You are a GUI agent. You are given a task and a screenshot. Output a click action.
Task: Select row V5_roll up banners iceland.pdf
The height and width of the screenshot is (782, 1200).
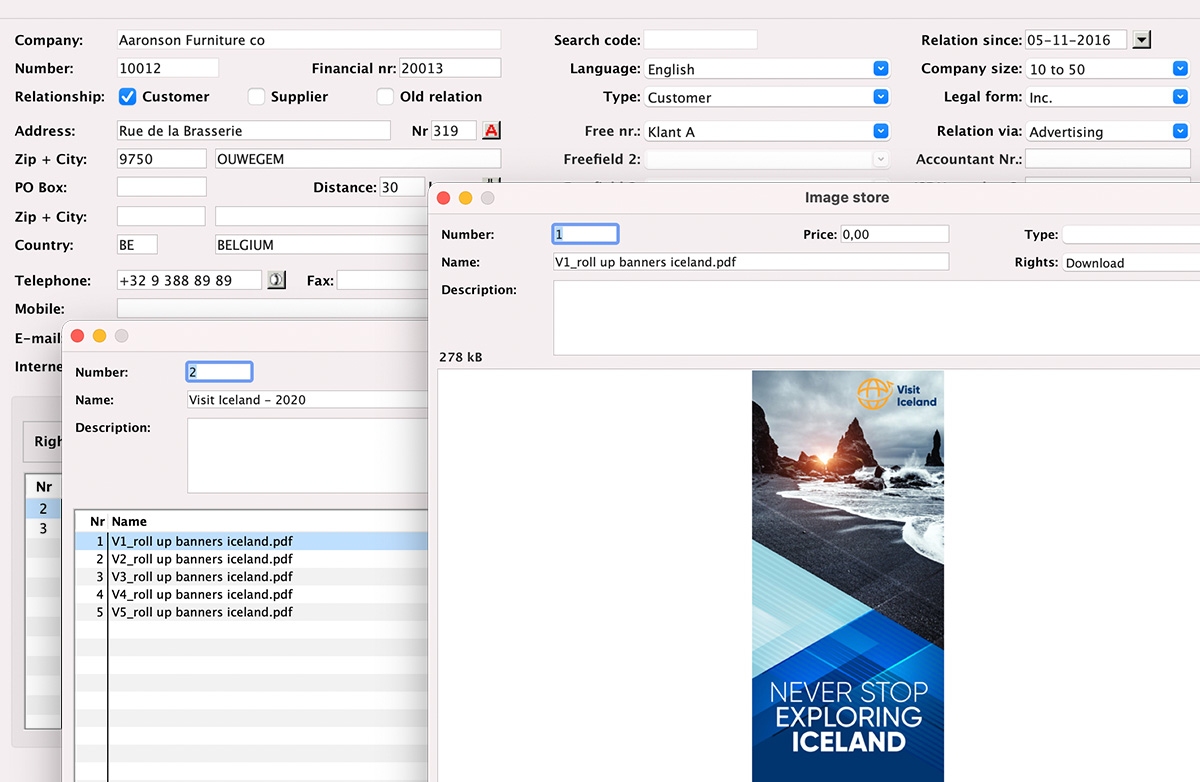coord(252,612)
